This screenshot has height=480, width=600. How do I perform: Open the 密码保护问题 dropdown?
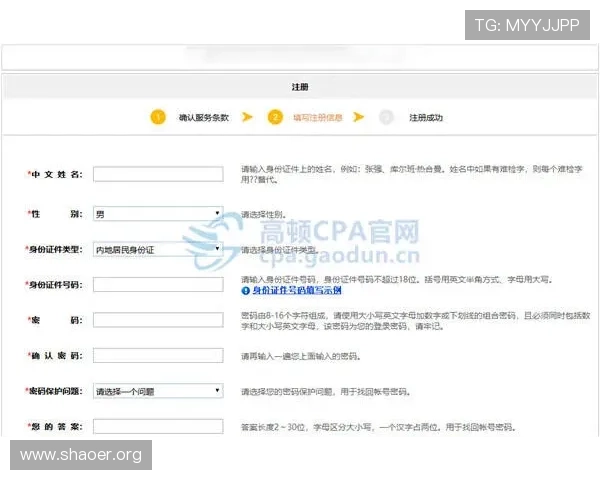click(158, 391)
